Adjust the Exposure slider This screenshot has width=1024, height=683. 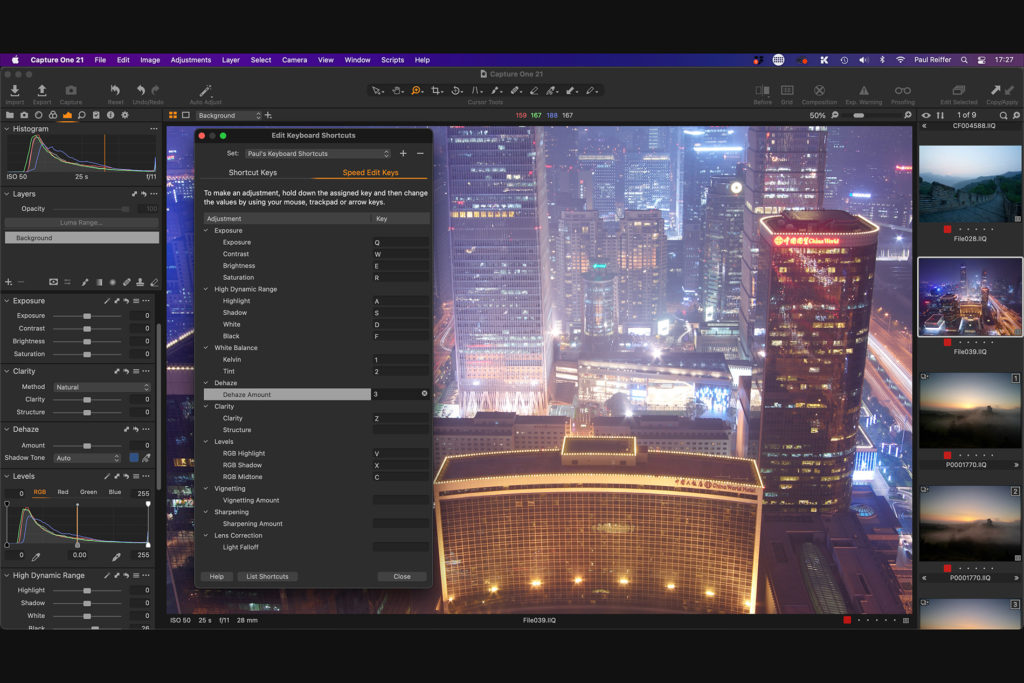tap(87, 316)
